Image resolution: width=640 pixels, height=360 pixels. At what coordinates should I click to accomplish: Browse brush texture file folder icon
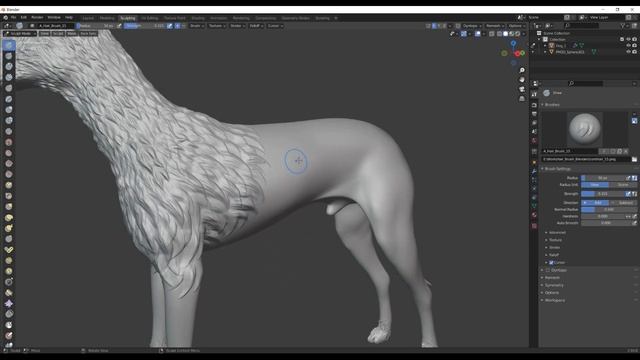coord(634,159)
